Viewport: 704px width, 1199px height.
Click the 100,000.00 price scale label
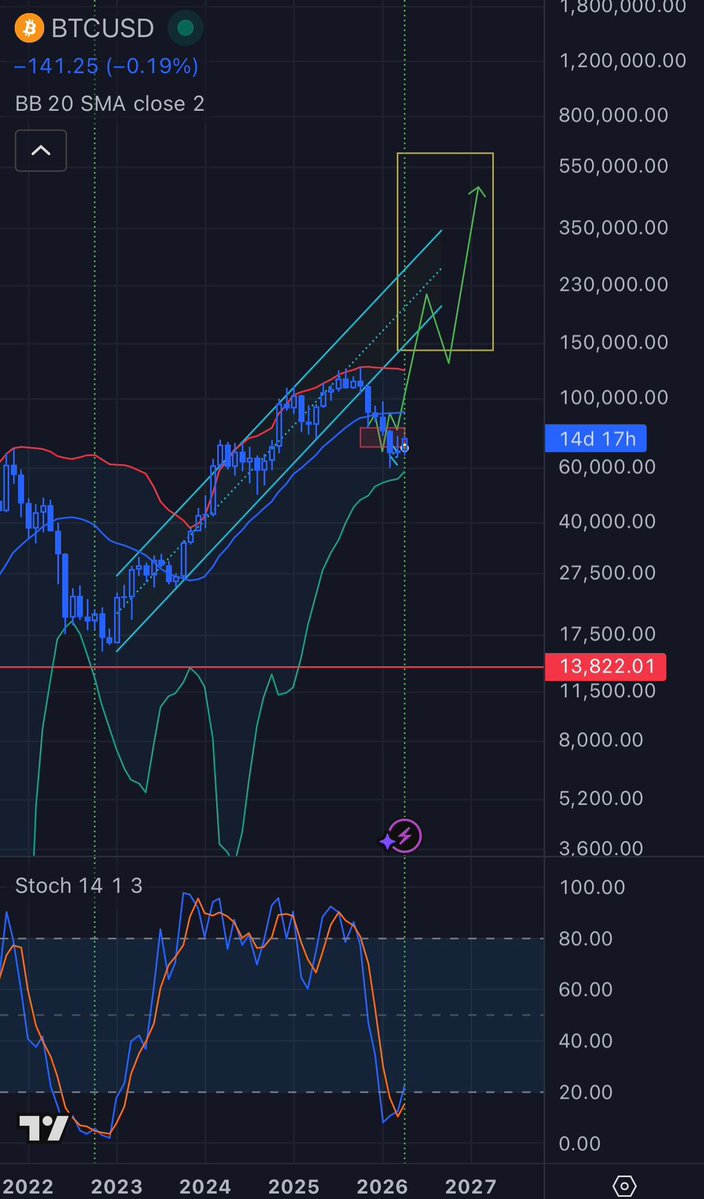(614, 397)
